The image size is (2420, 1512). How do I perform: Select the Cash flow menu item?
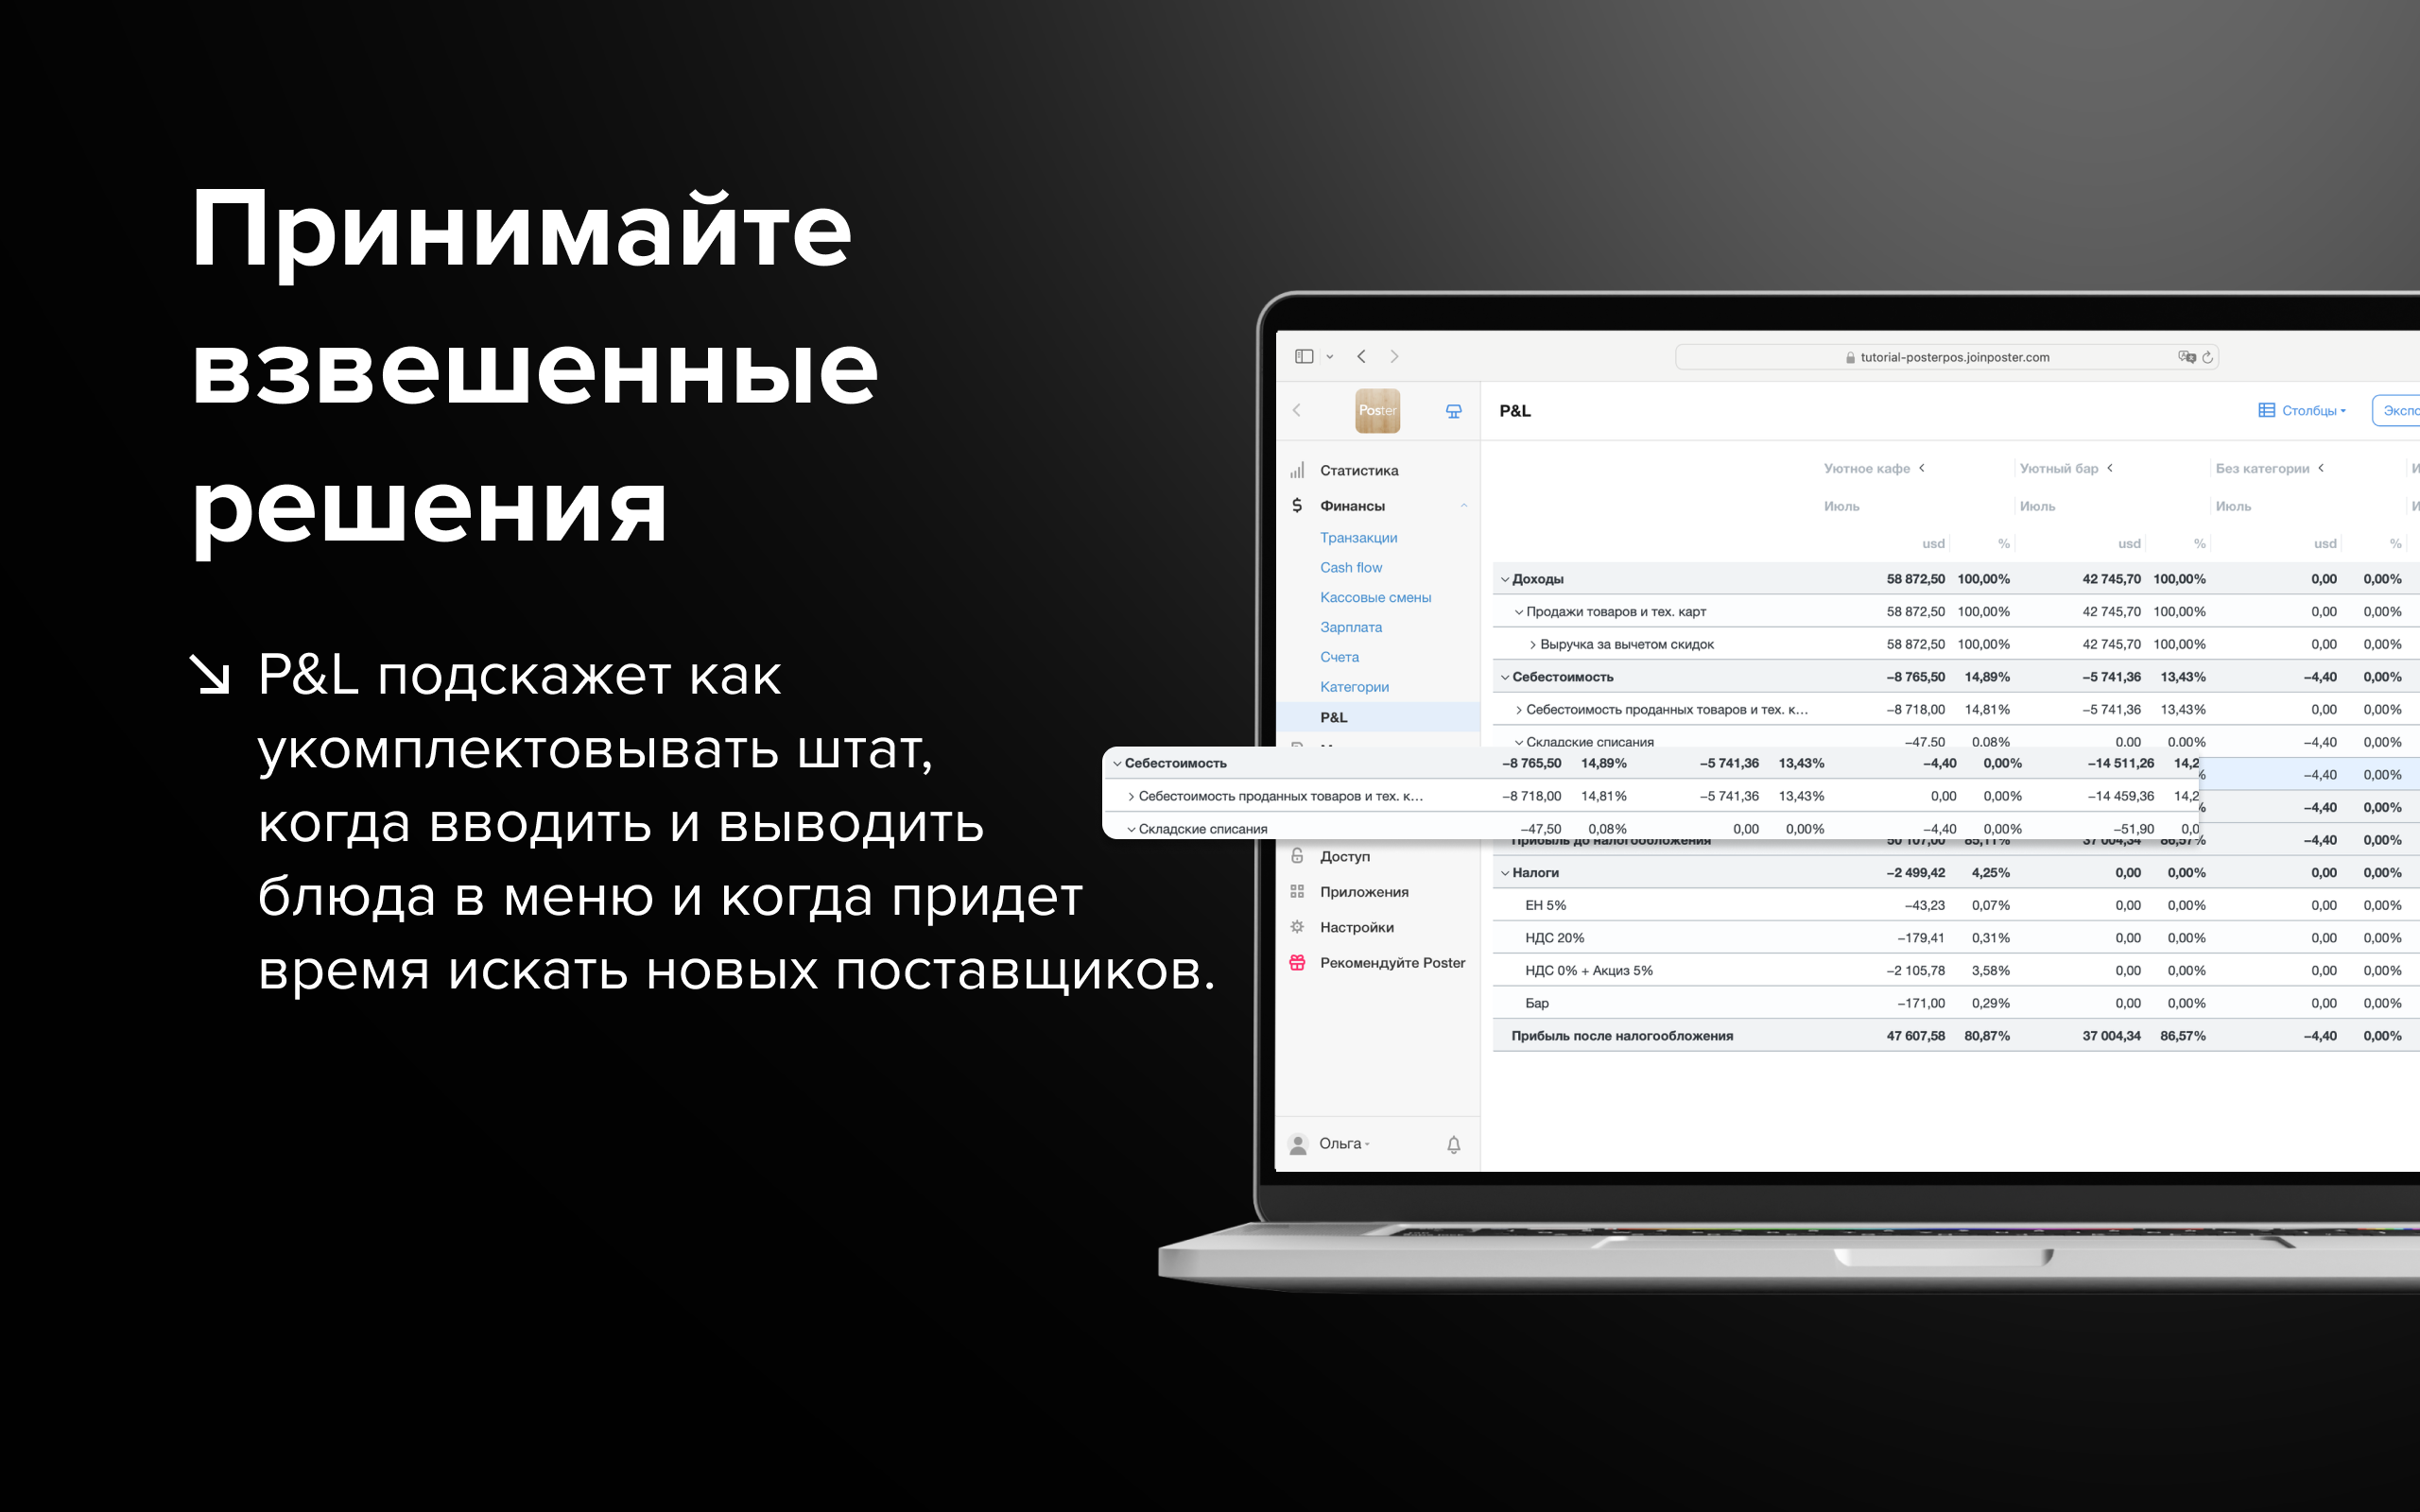coord(1357,568)
